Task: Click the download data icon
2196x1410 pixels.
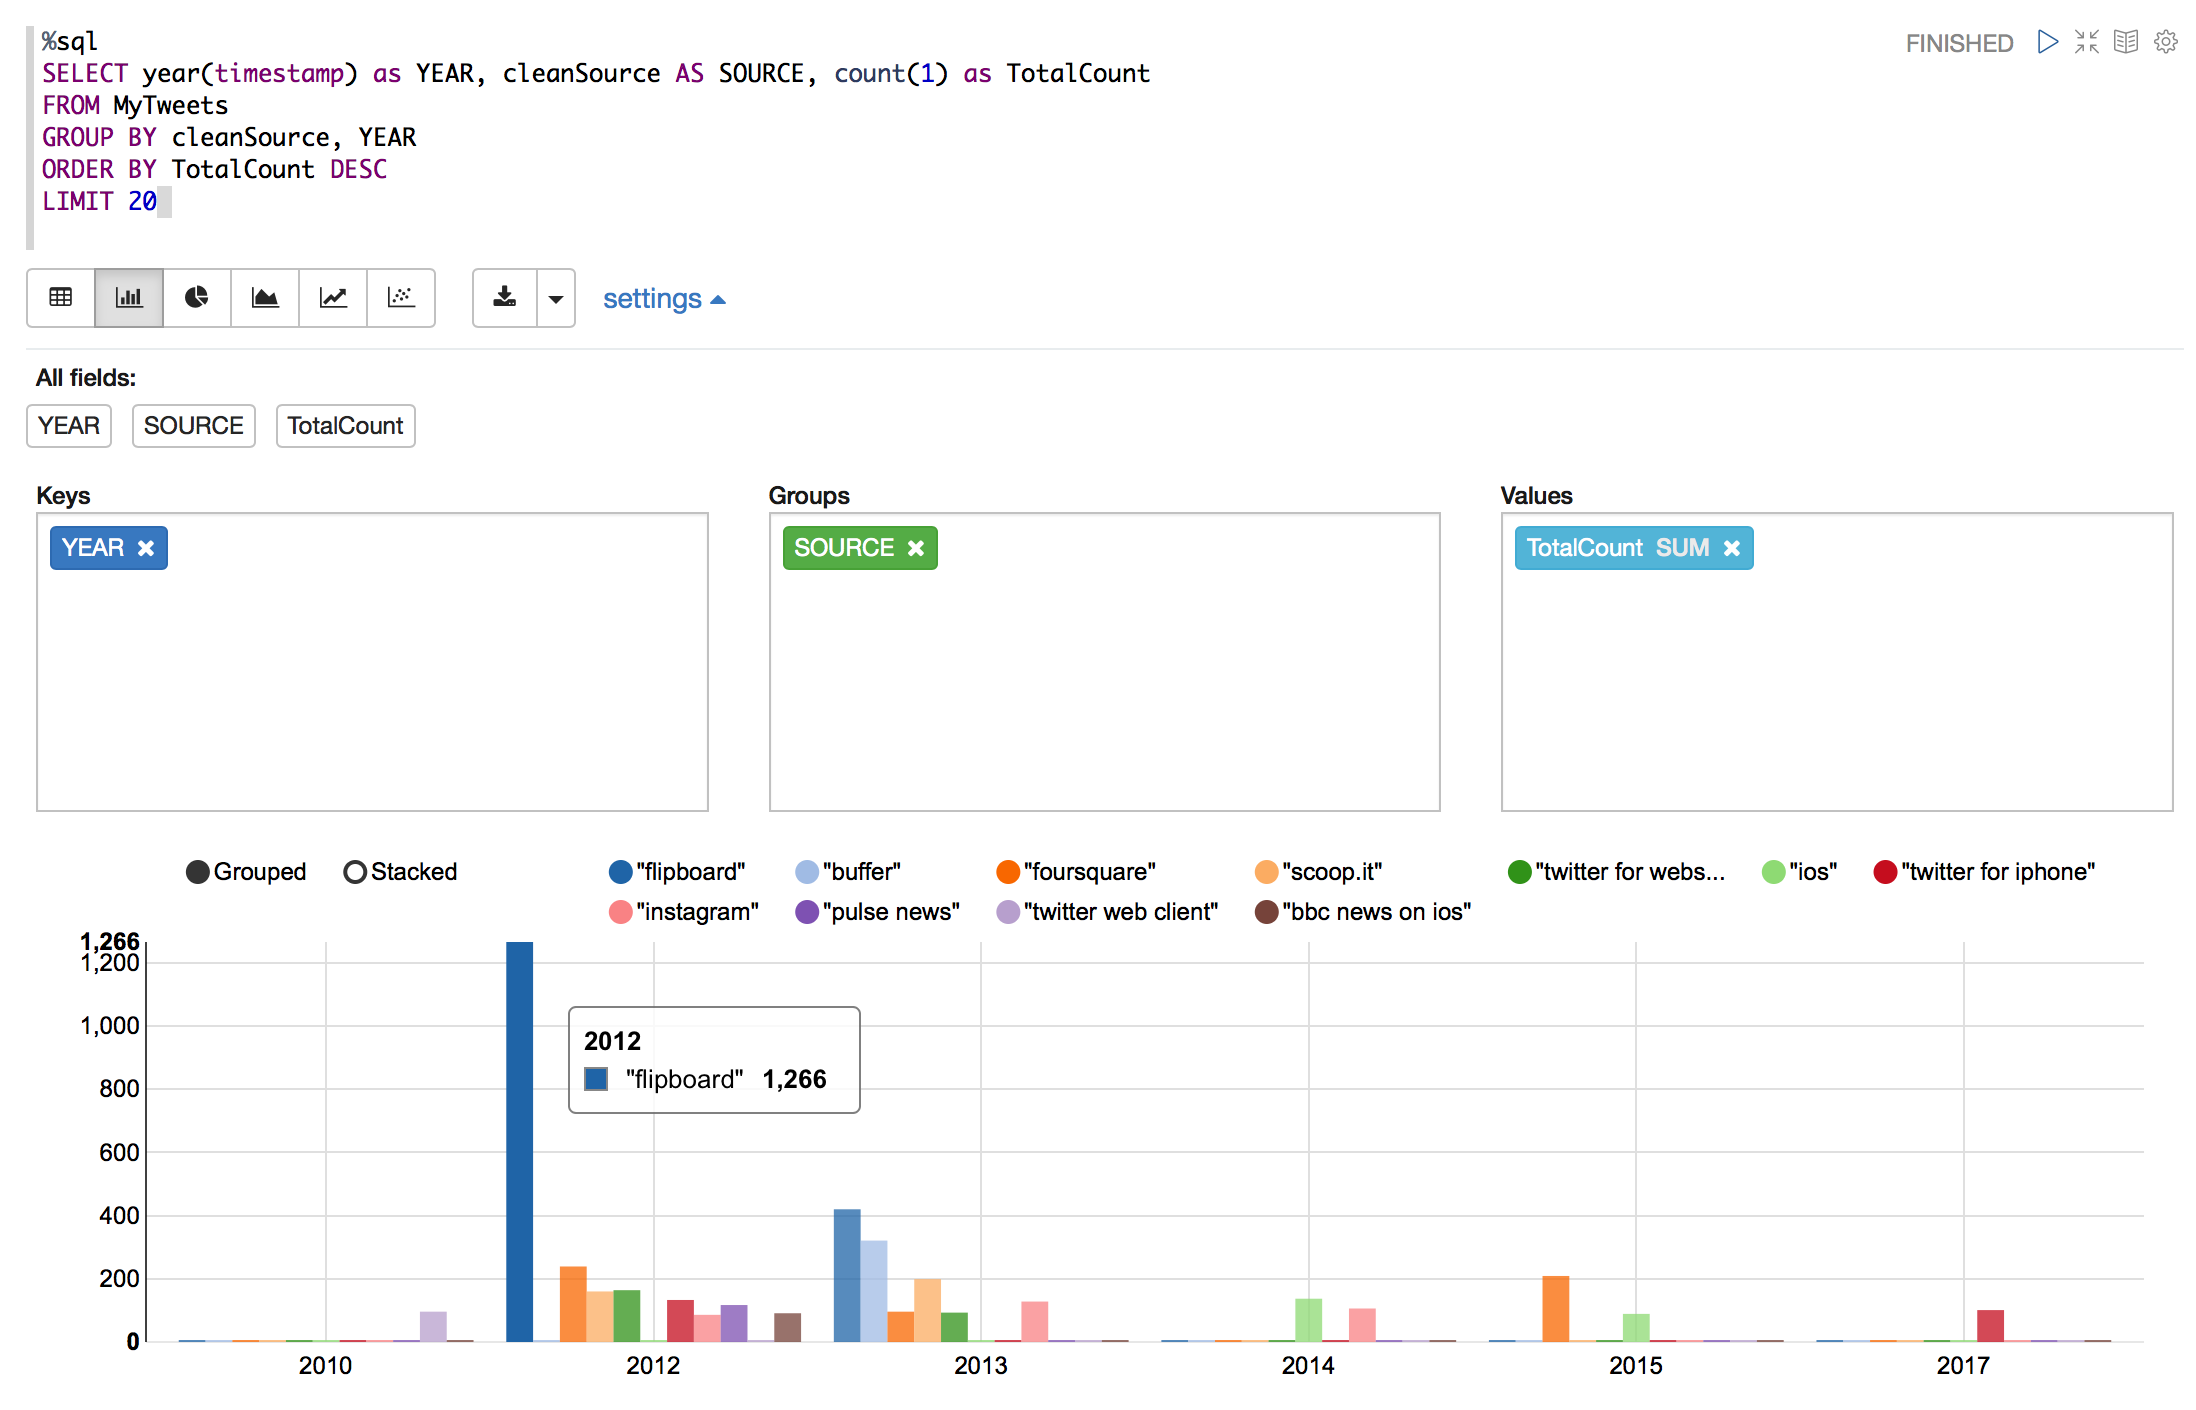Action: (x=505, y=298)
